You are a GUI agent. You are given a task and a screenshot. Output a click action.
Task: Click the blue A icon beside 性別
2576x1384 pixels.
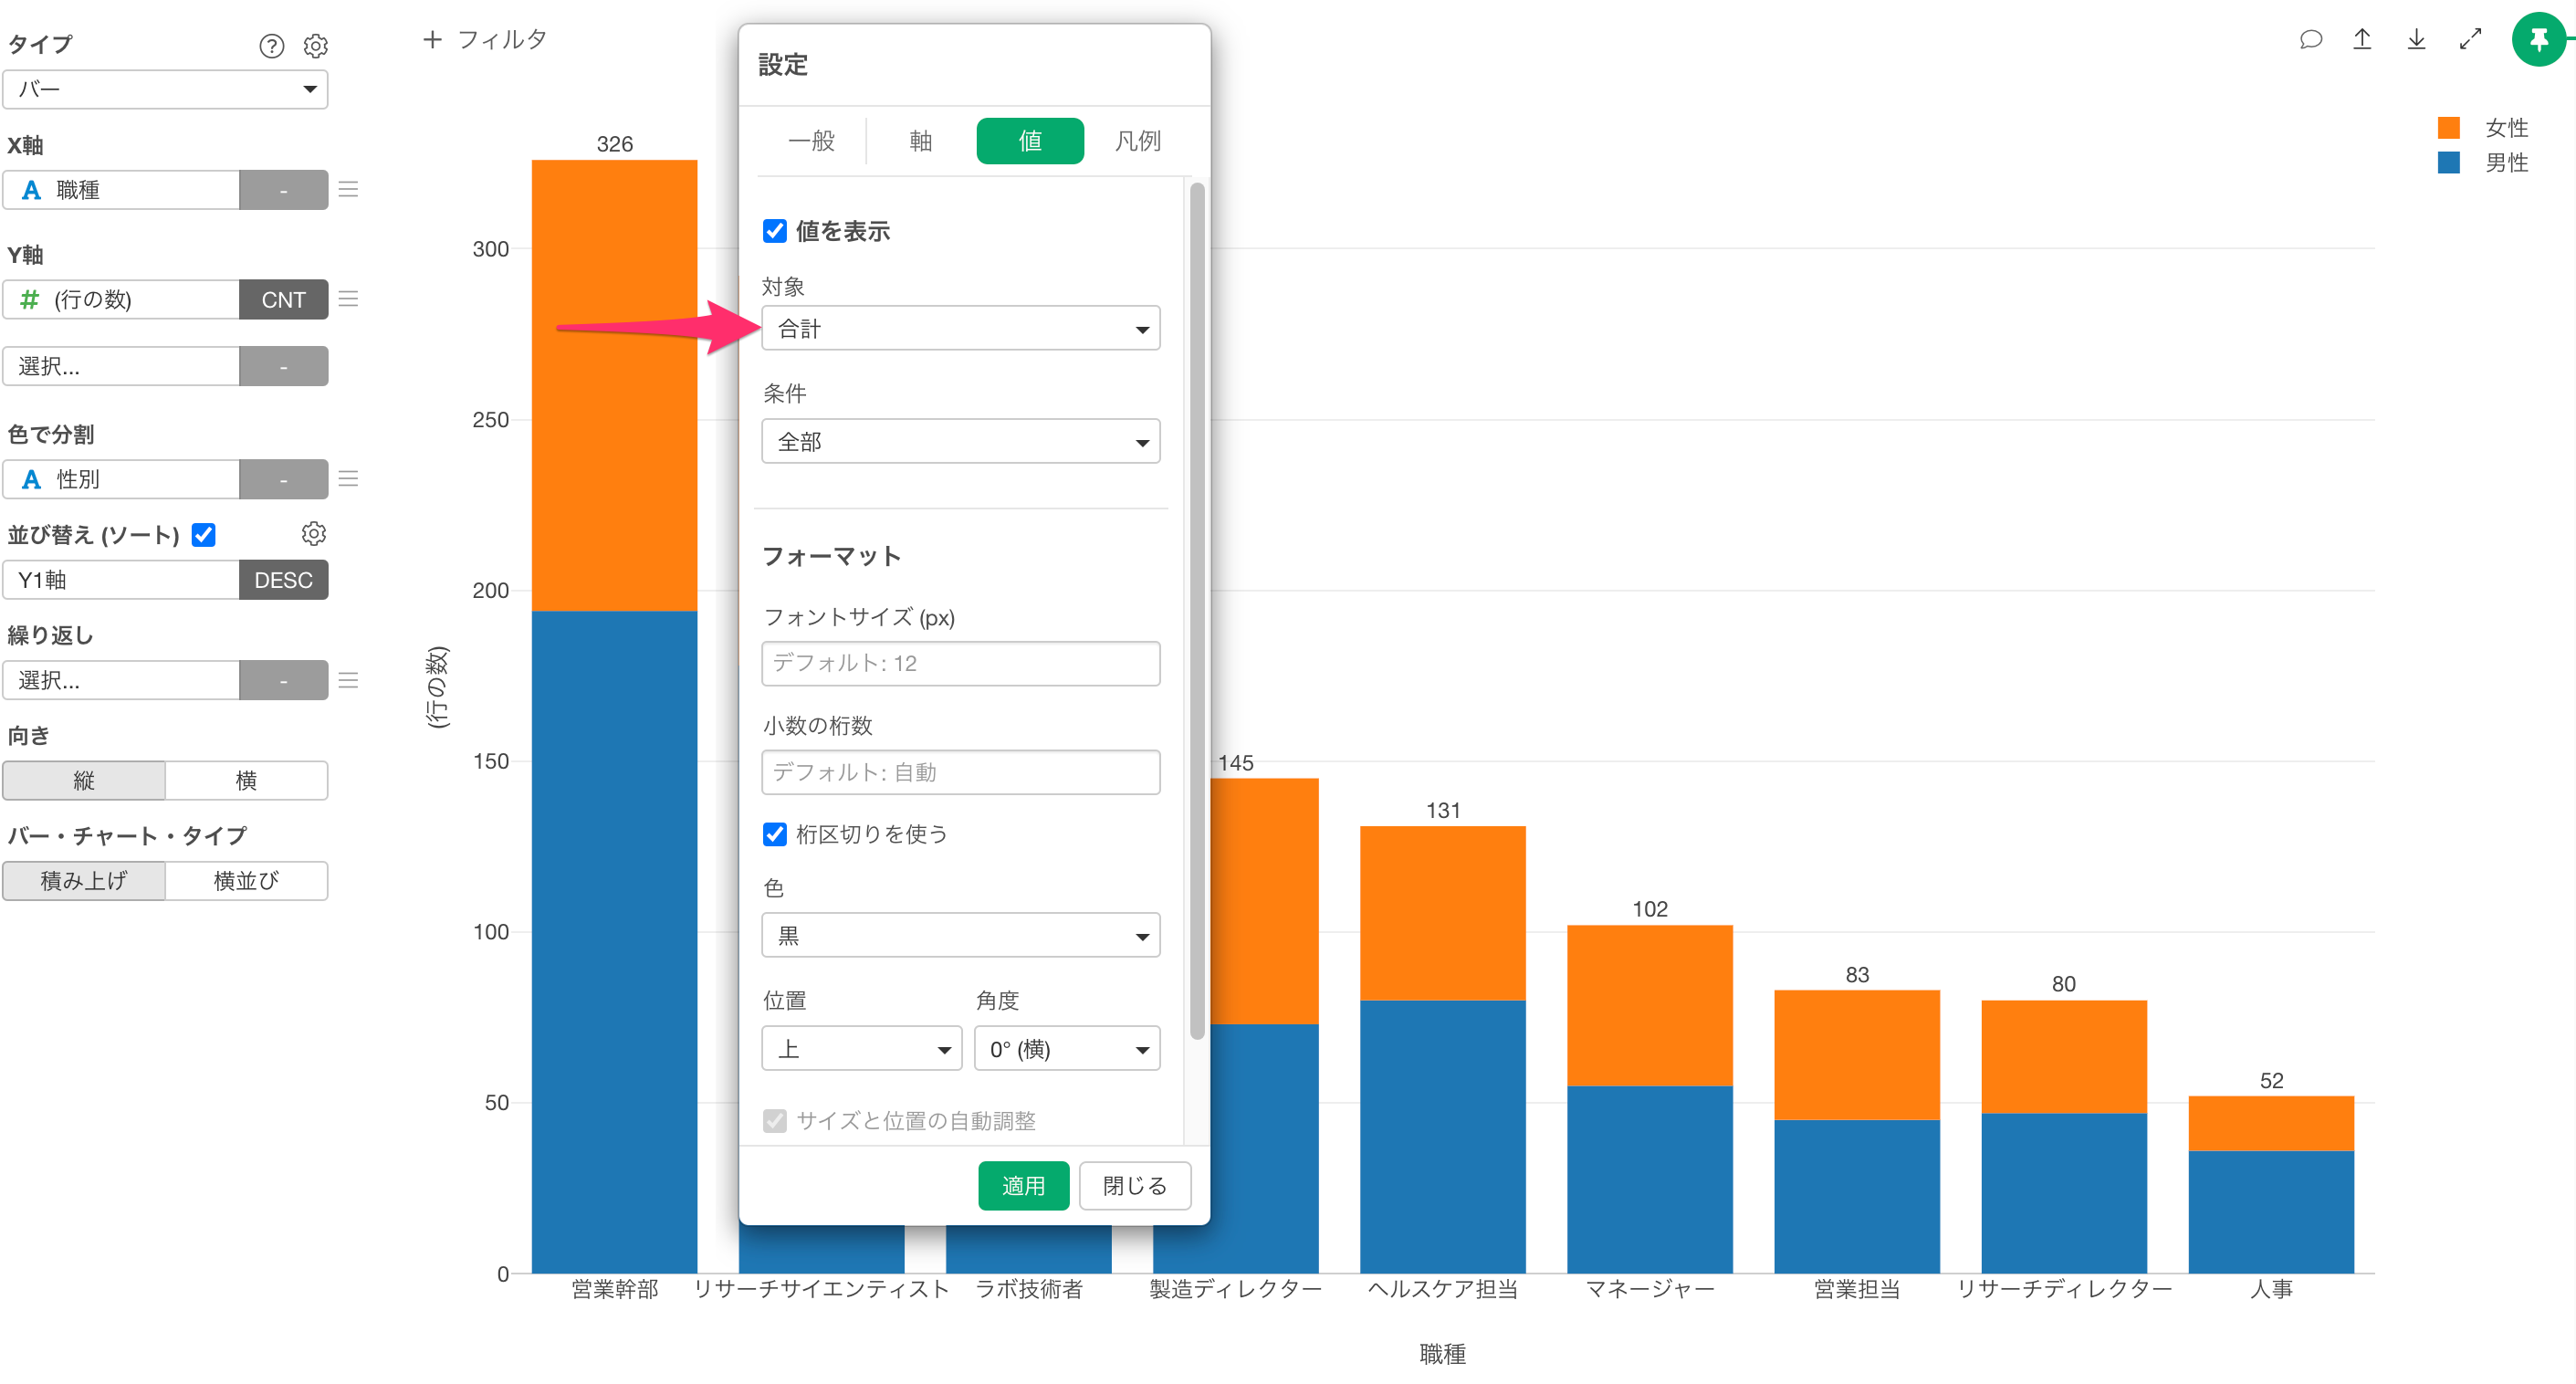[x=31, y=479]
